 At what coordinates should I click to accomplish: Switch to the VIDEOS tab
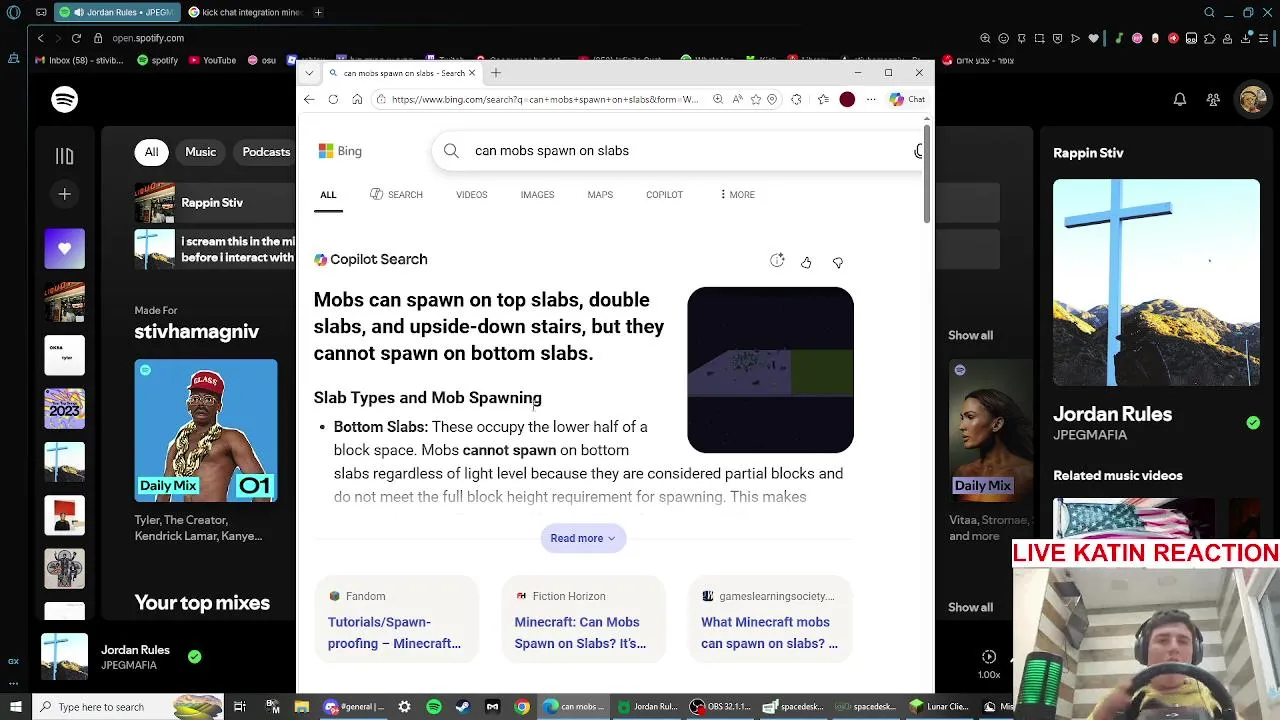472,194
